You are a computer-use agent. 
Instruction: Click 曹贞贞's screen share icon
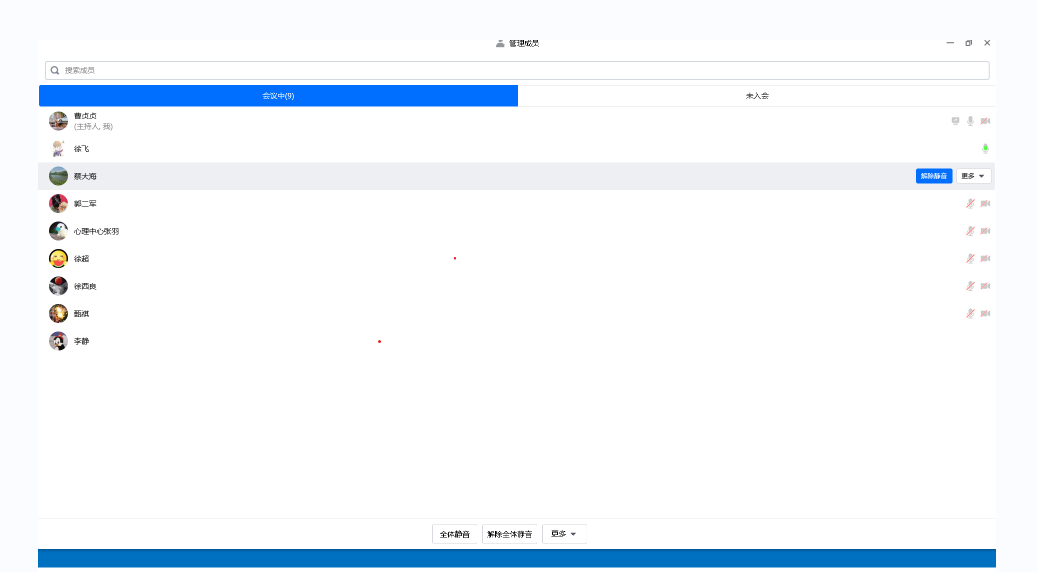(955, 121)
